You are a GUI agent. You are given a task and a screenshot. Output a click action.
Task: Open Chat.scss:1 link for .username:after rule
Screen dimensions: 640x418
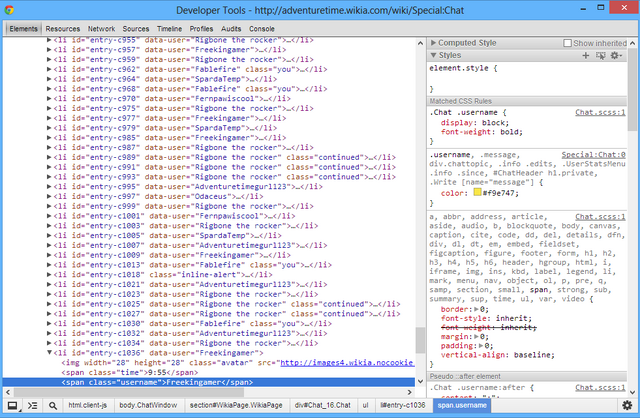(x=600, y=388)
